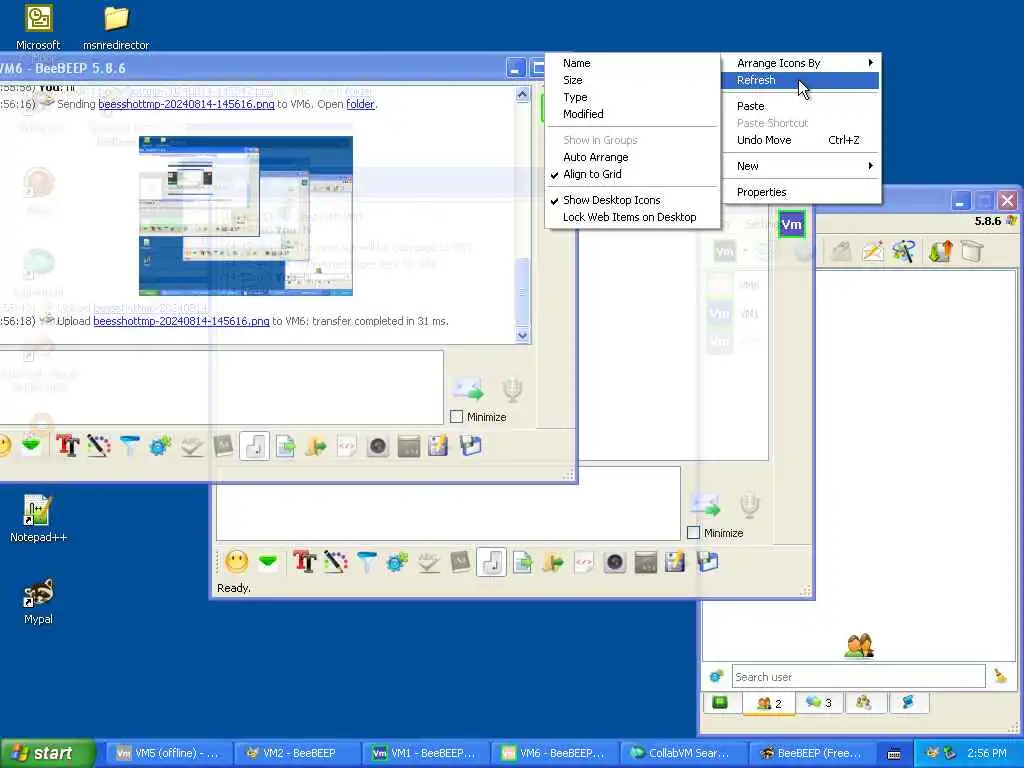Viewport: 1024px width, 768px height.
Task: Switch to the users tab showing 2
Action: (x=769, y=703)
